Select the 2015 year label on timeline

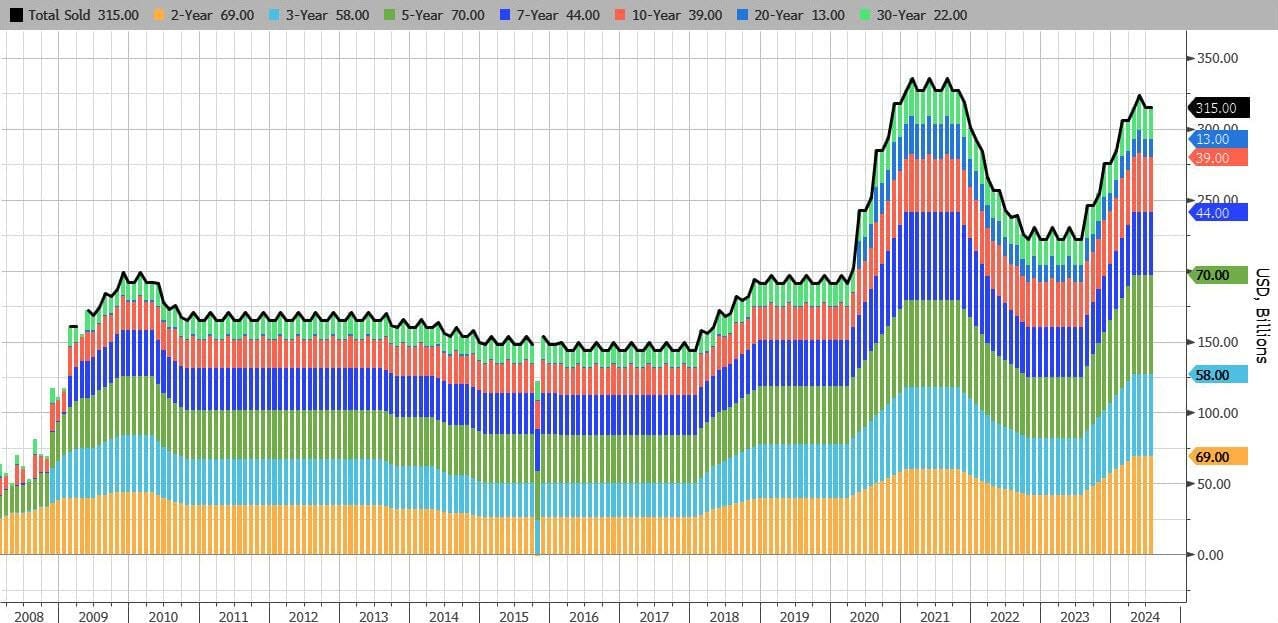pyautogui.click(x=514, y=617)
